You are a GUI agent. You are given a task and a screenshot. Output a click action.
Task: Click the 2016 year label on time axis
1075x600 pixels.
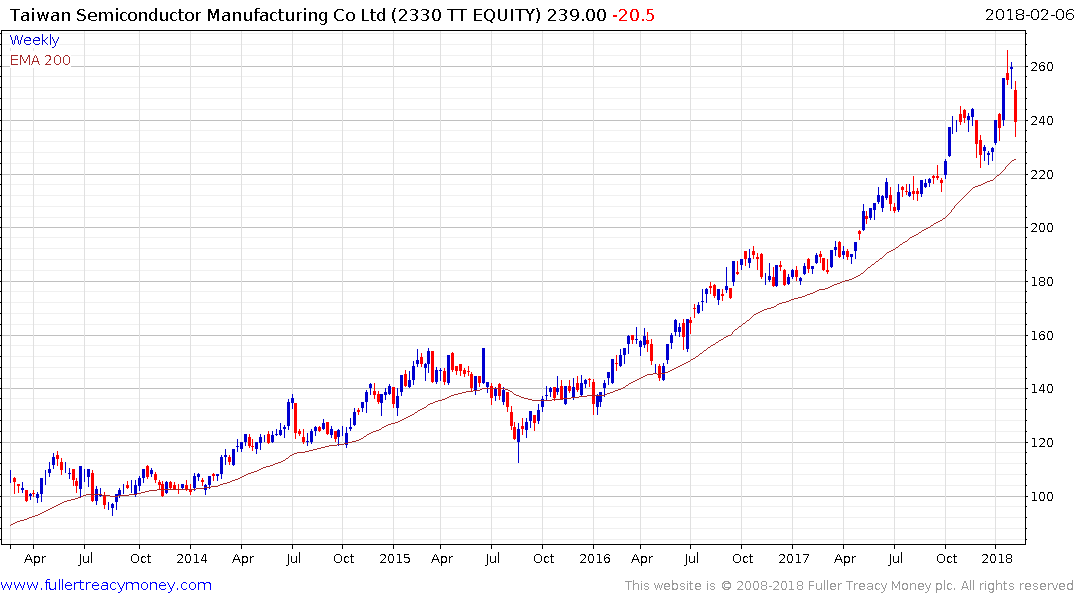click(594, 558)
